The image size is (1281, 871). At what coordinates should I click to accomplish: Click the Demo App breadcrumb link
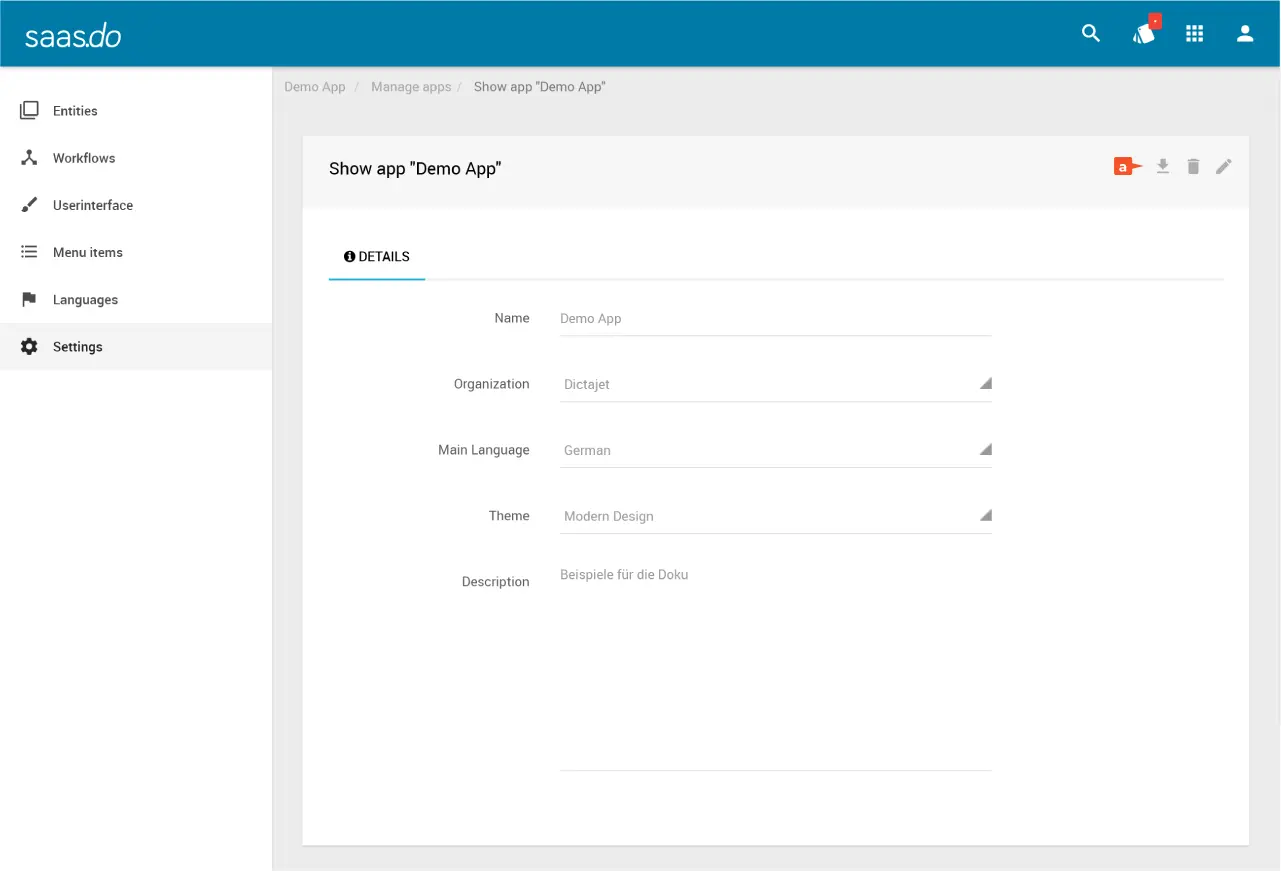tap(314, 87)
